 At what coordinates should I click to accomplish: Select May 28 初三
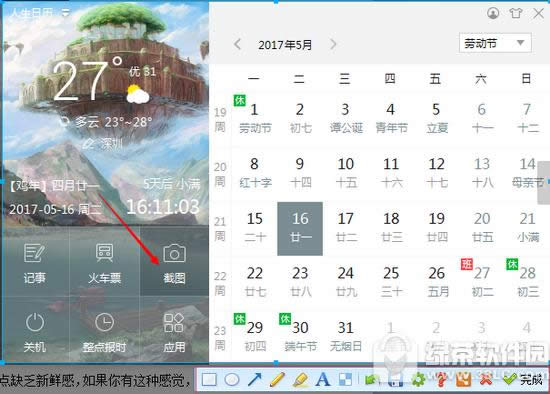(x=527, y=282)
